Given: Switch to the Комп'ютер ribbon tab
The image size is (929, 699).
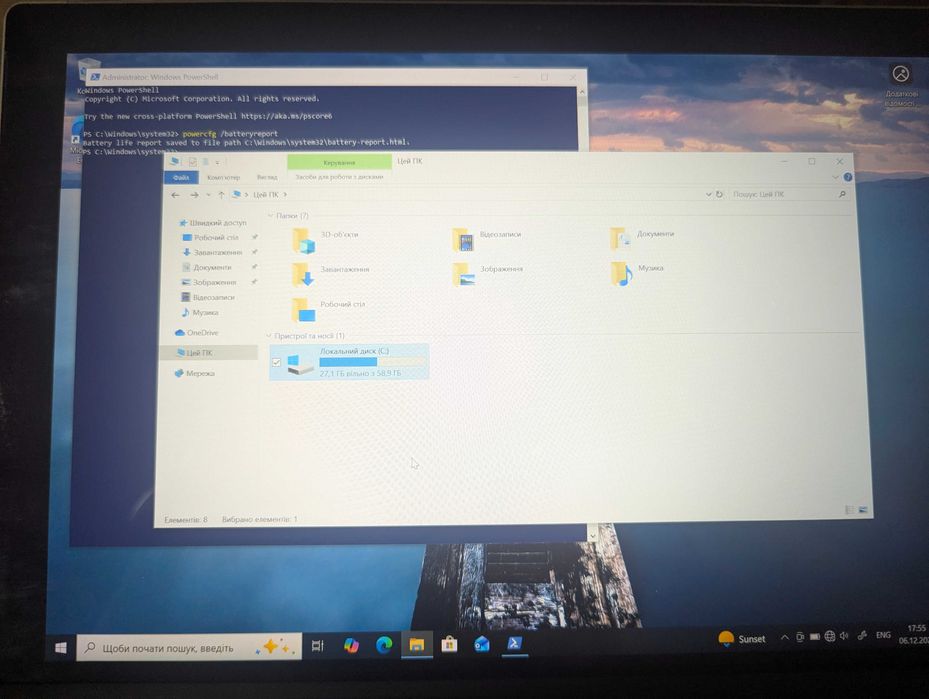Looking at the screenshot, I should click(223, 177).
